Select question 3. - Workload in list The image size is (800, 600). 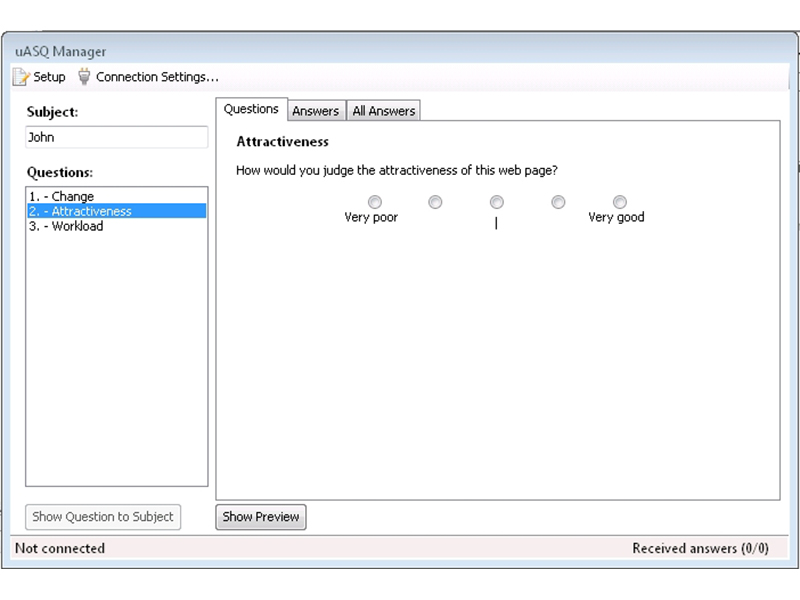click(x=67, y=227)
